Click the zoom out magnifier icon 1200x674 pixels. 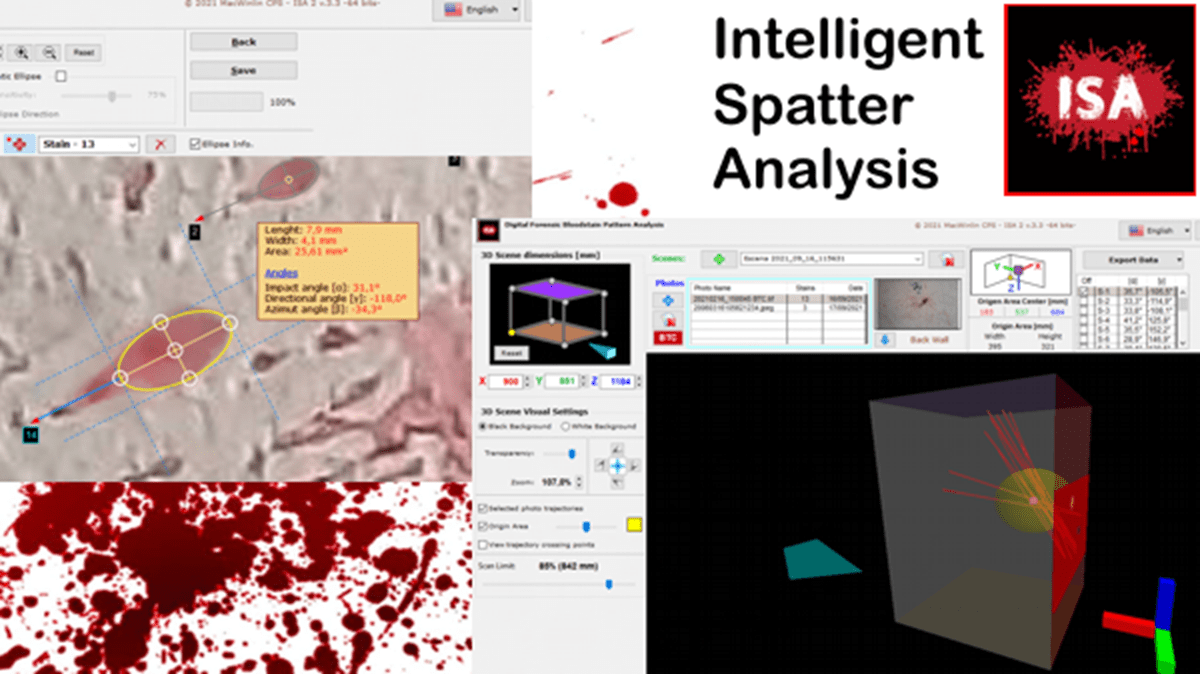click(49, 53)
